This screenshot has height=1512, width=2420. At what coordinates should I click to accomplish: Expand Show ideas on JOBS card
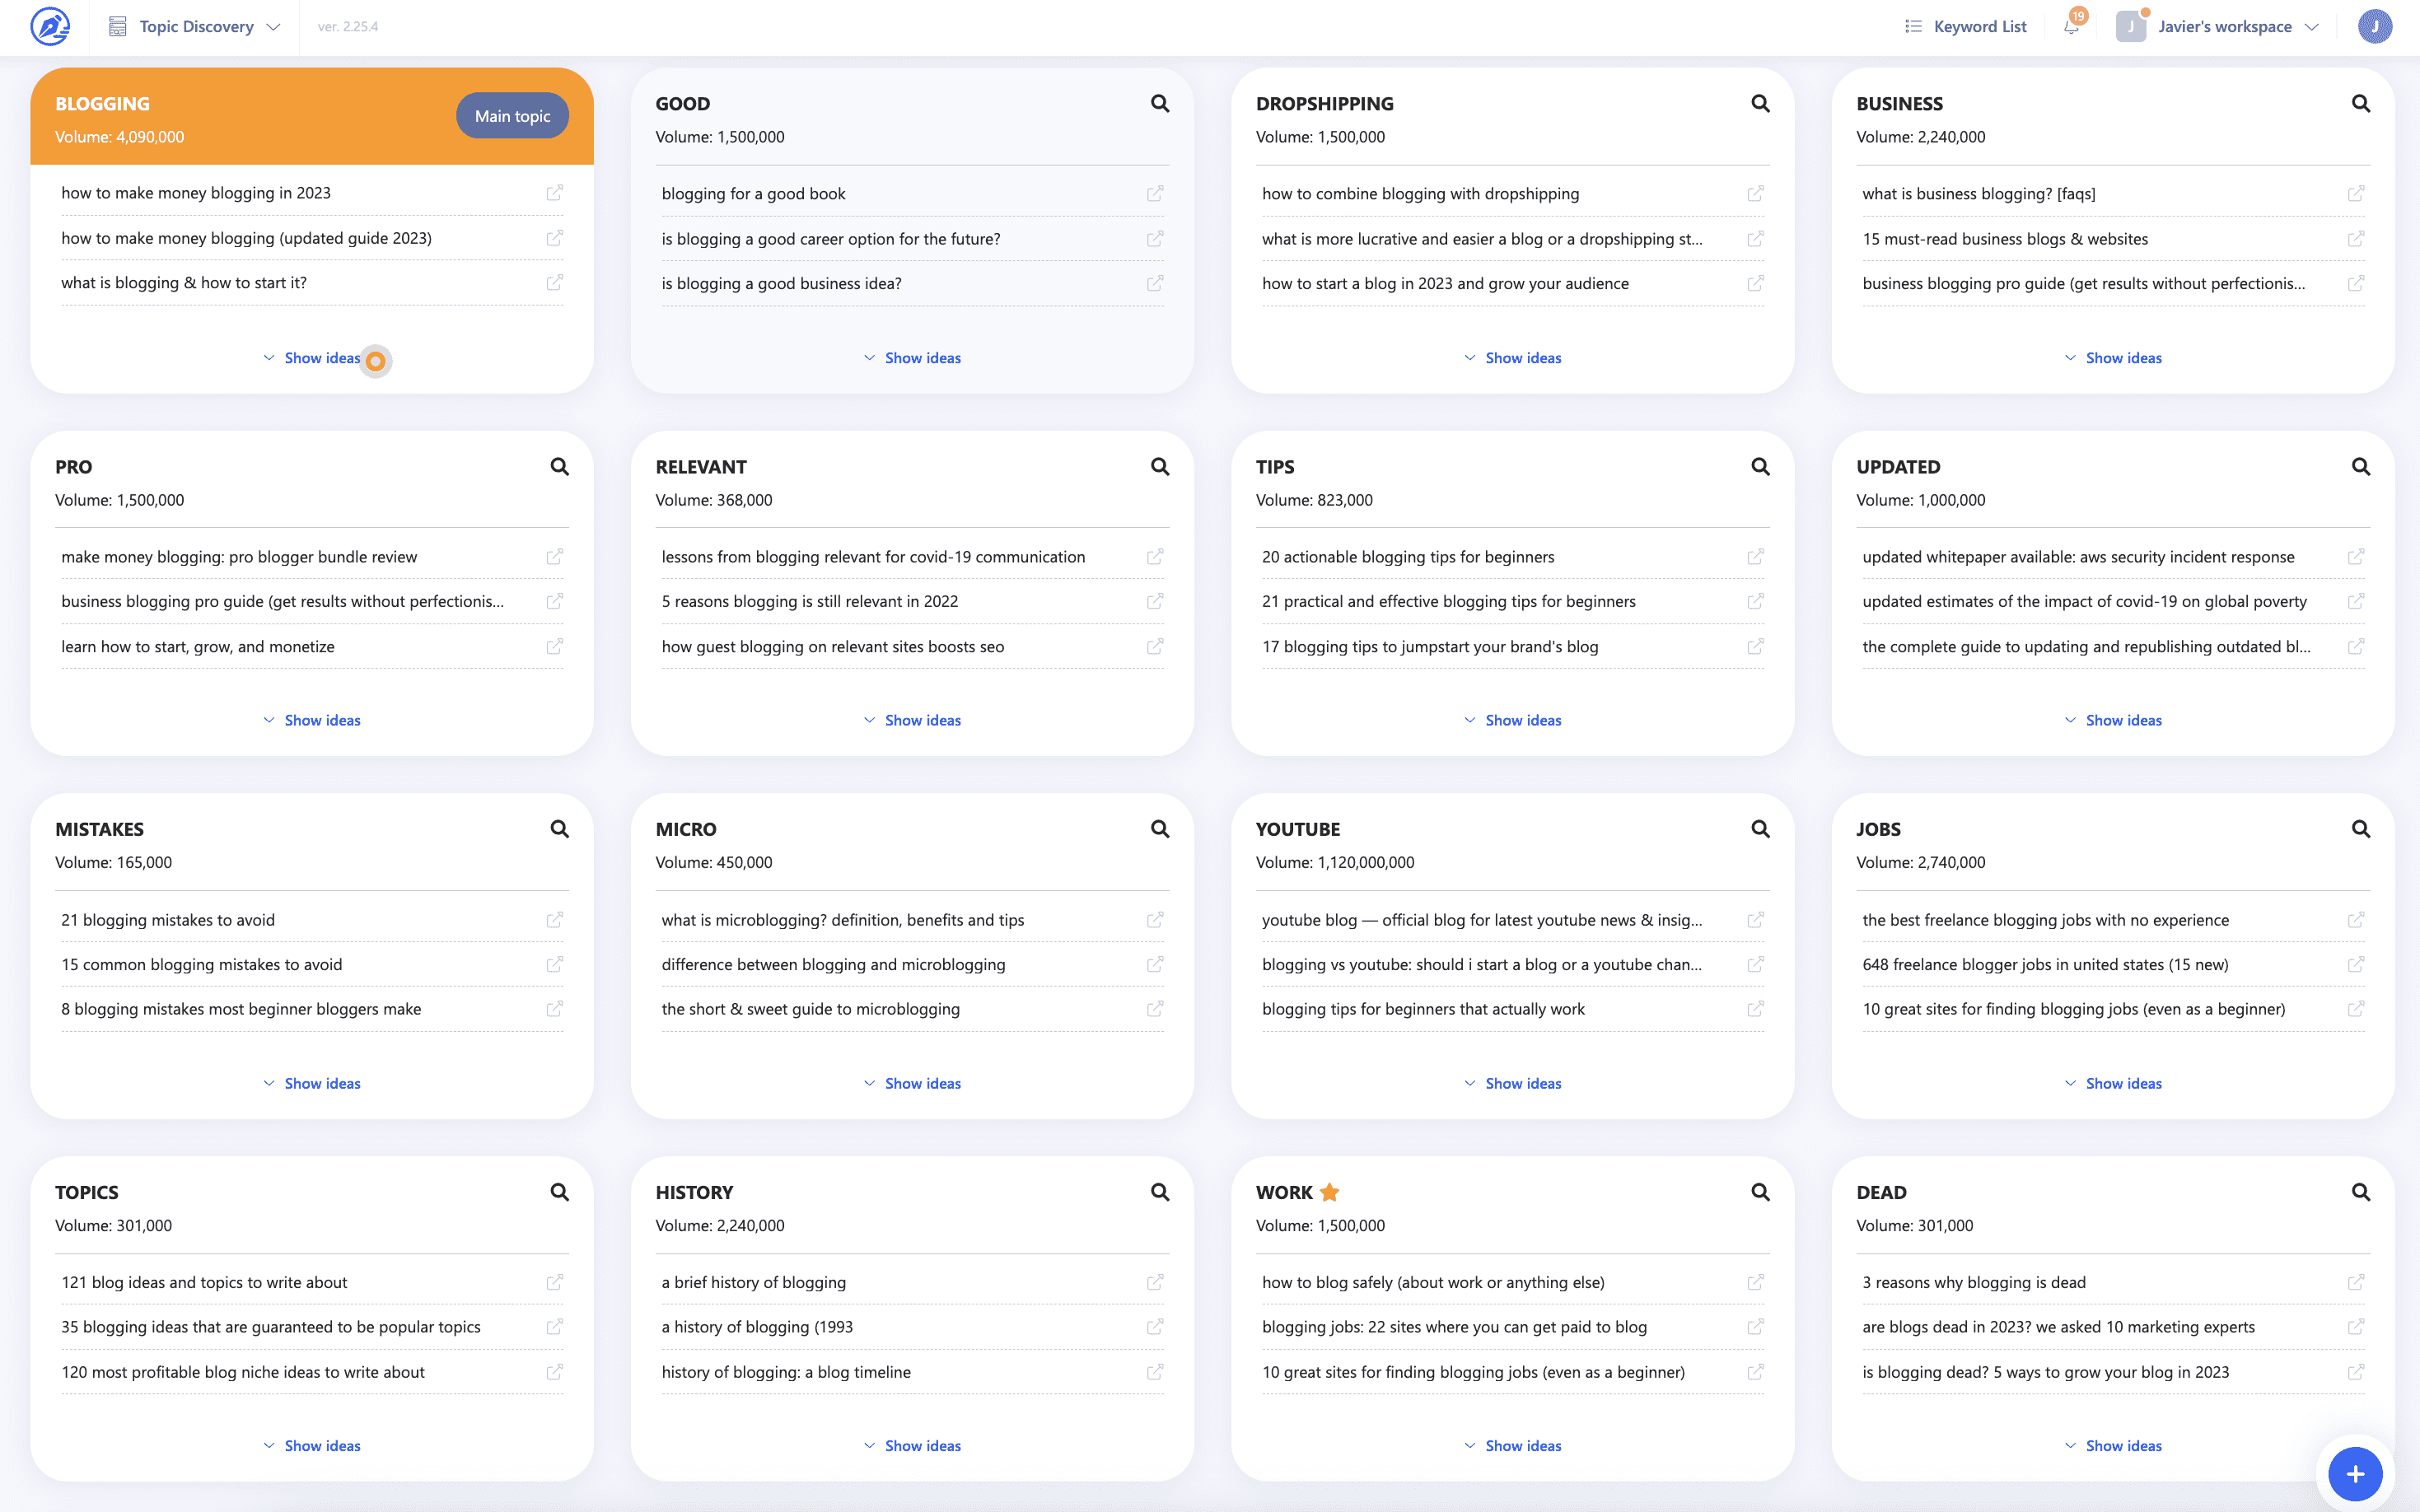point(2113,1083)
